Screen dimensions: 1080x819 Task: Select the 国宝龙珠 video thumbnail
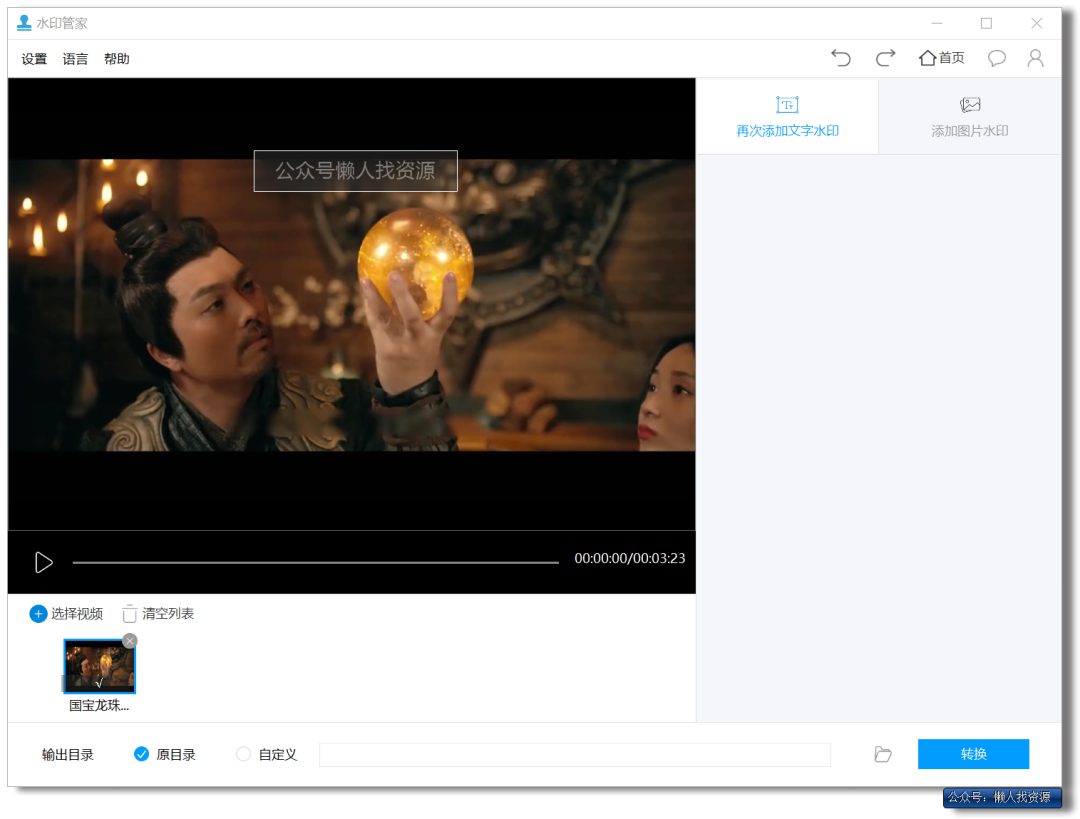tap(99, 666)
